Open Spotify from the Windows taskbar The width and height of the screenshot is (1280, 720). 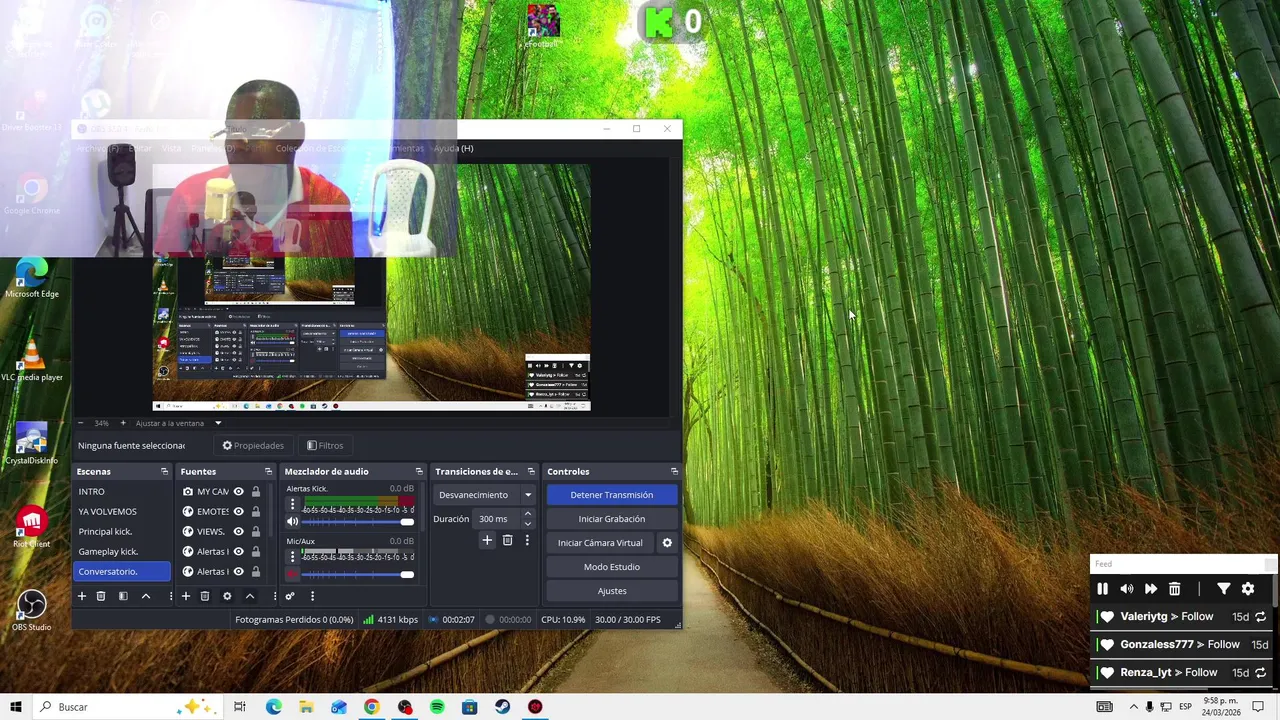(x=437, y=707)
